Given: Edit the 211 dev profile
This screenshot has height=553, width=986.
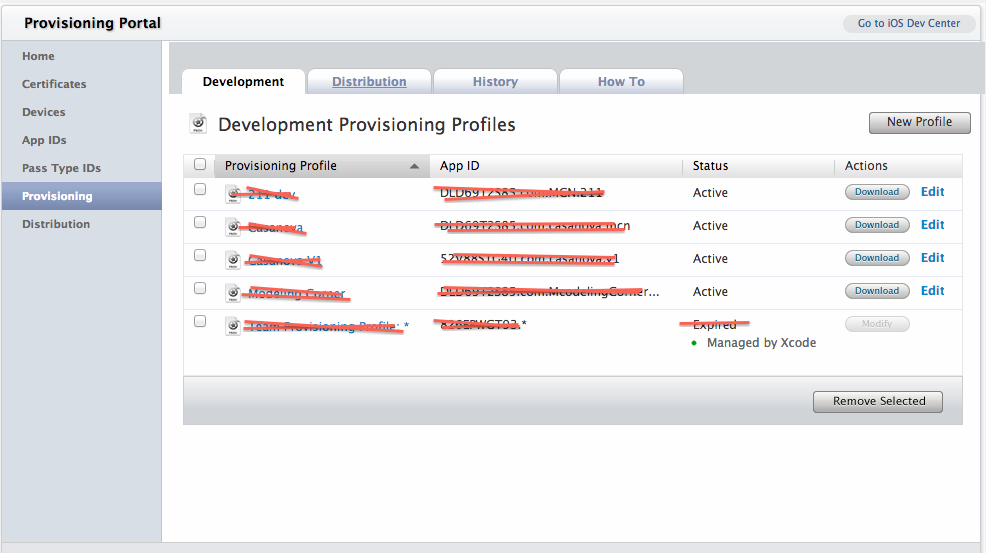Looking at the screenshot, I should (933, 192).
